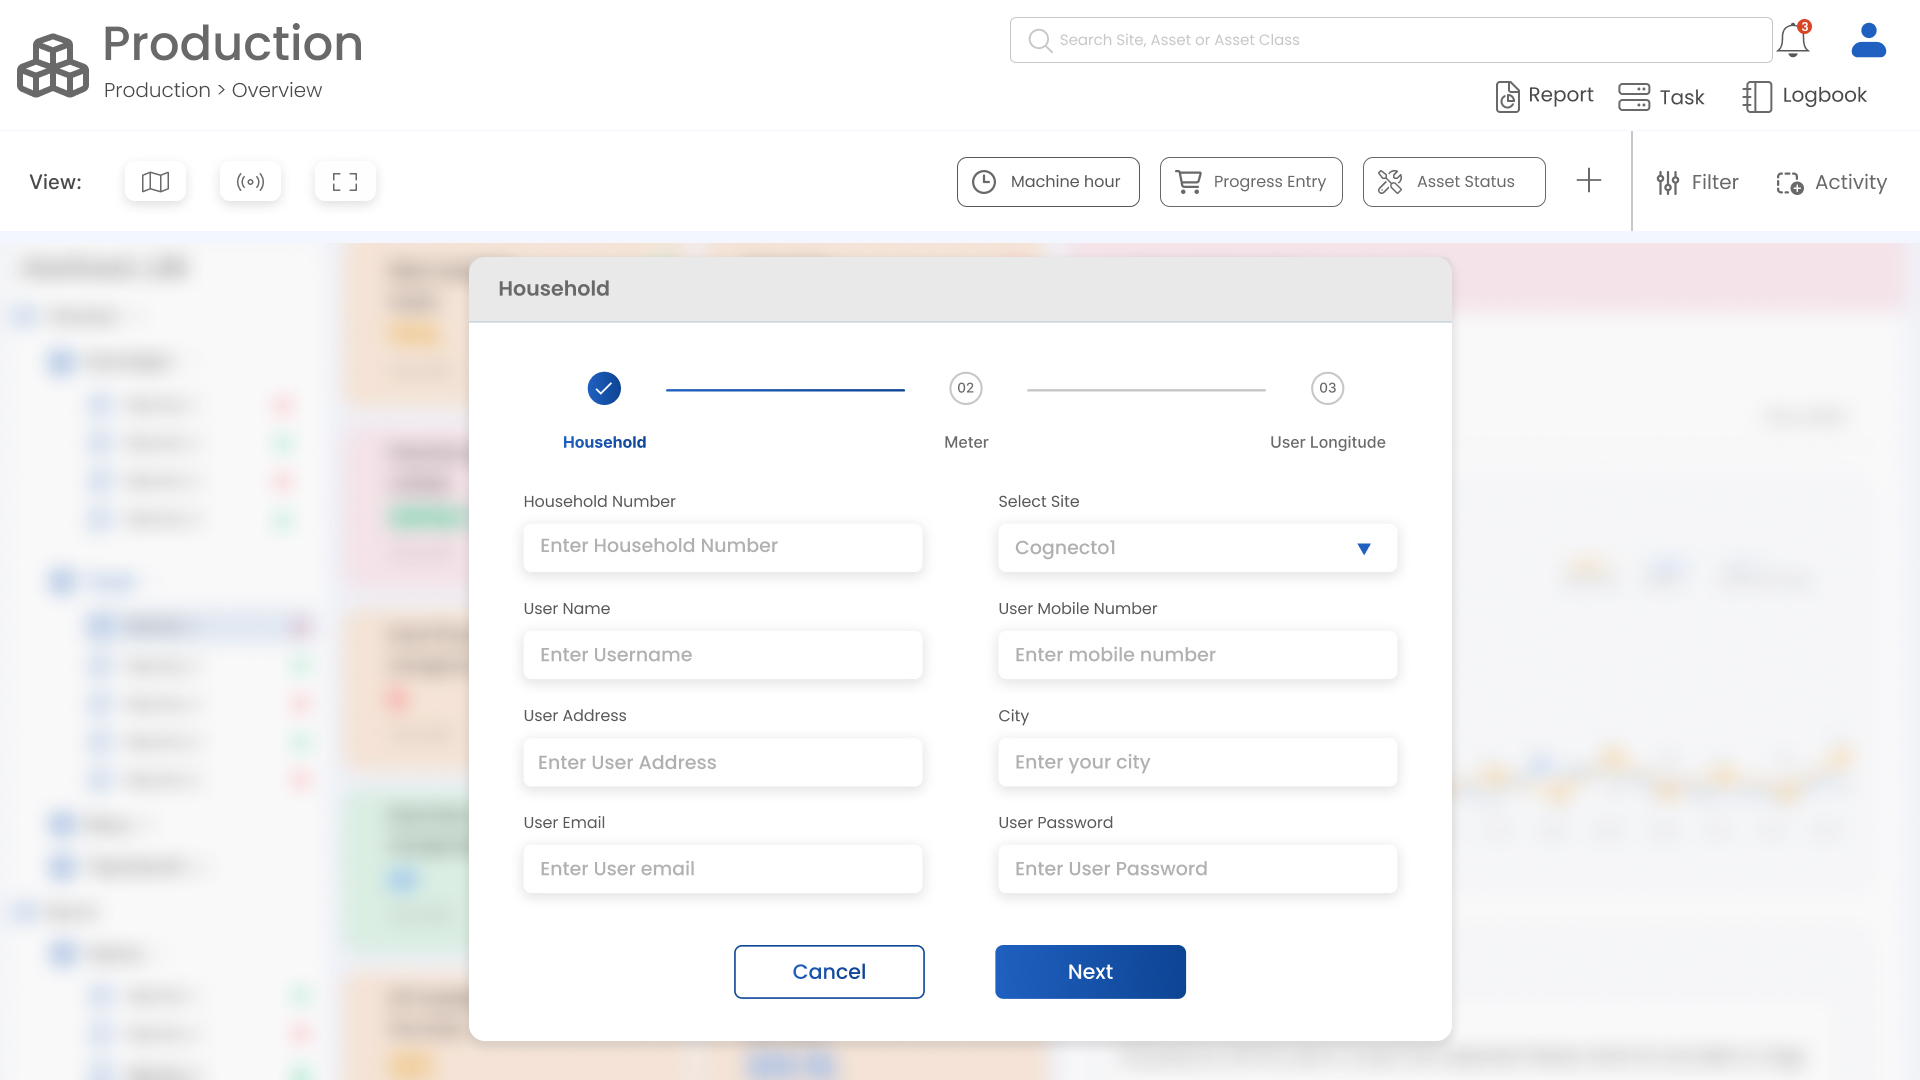Cancel the Household form

coord(829,972)
